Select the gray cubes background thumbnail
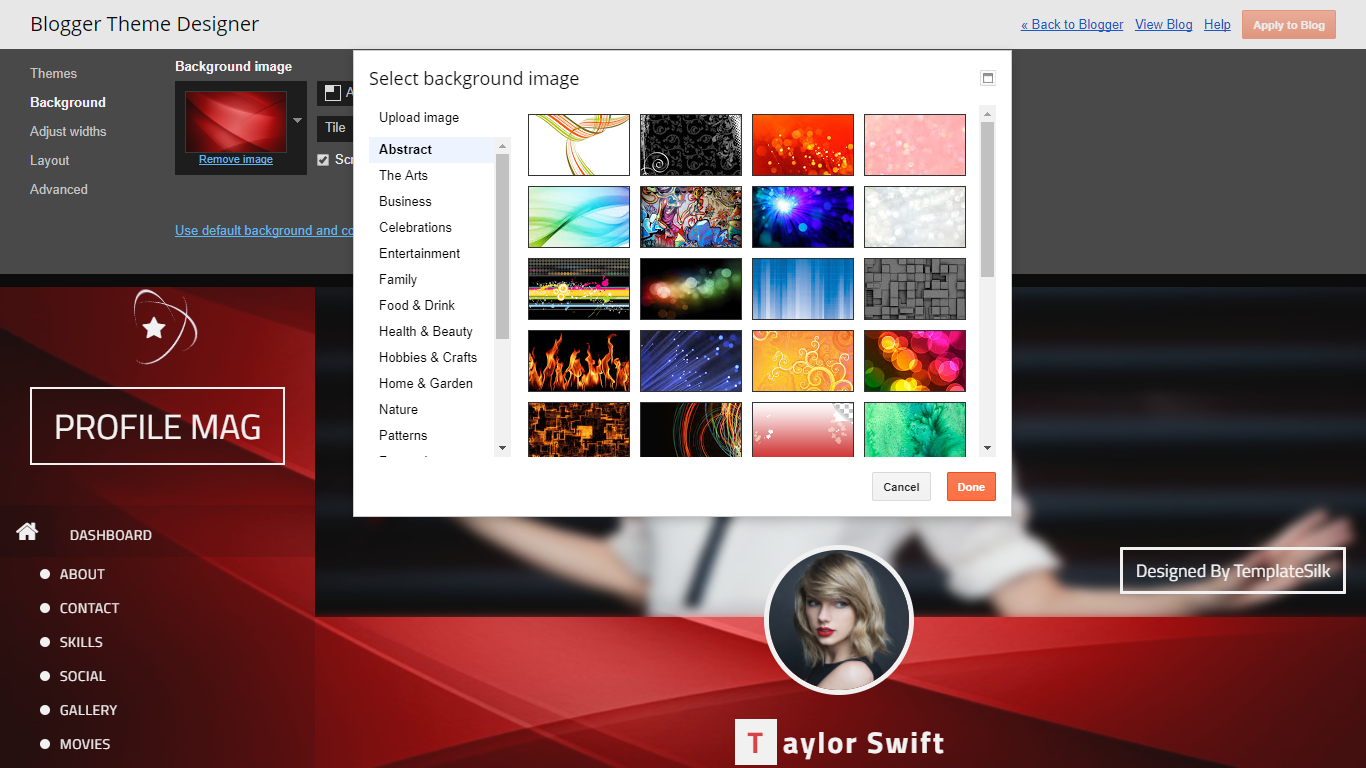1366x768 pixels. [x=915, y=289]
